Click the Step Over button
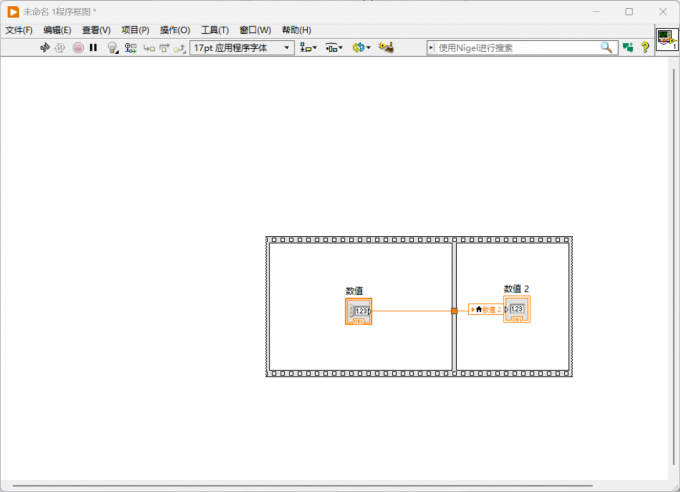Viewport: 680px width, 492px height. click(x=164, y=48)
